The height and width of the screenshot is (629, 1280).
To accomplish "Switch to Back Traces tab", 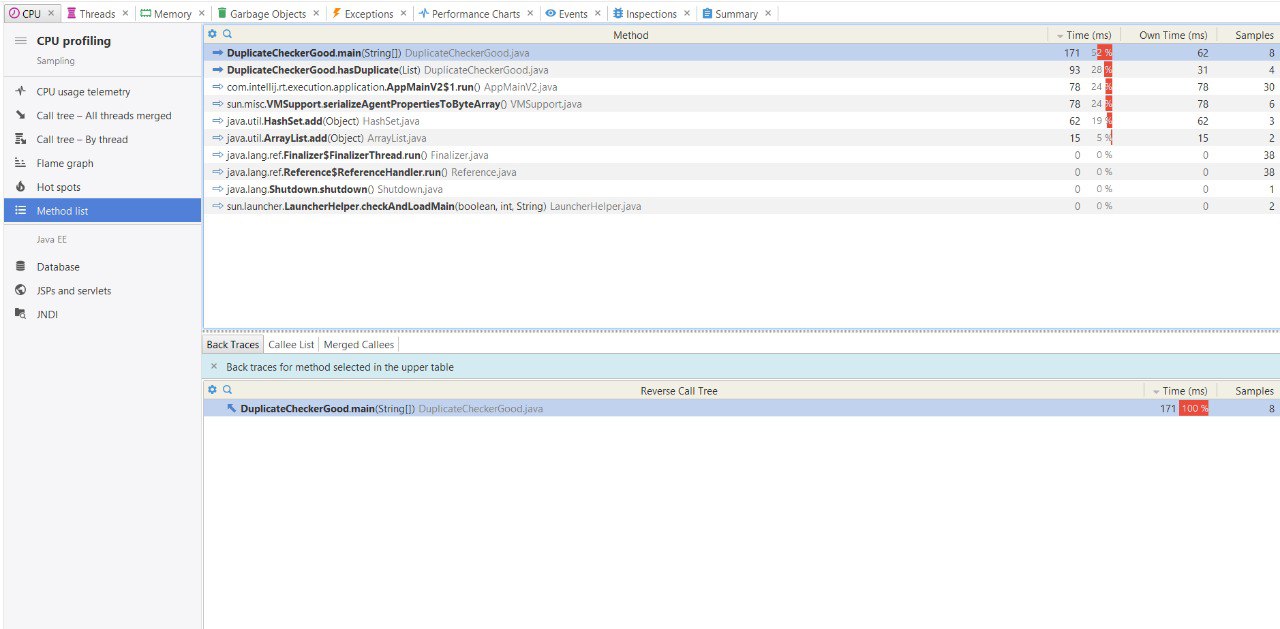I will point(233,344).
